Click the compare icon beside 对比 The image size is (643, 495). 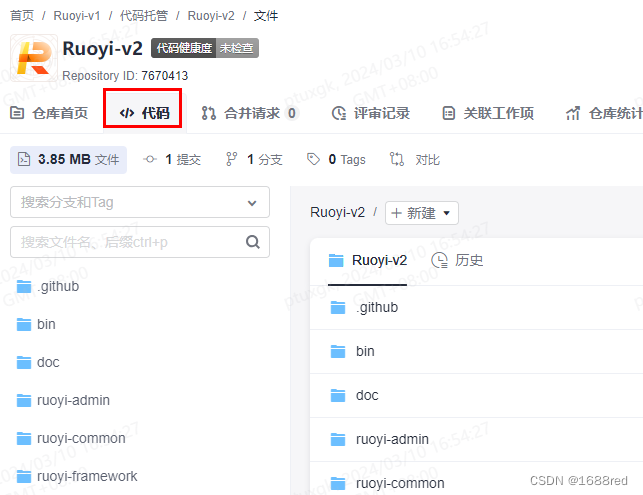[397, 159]
